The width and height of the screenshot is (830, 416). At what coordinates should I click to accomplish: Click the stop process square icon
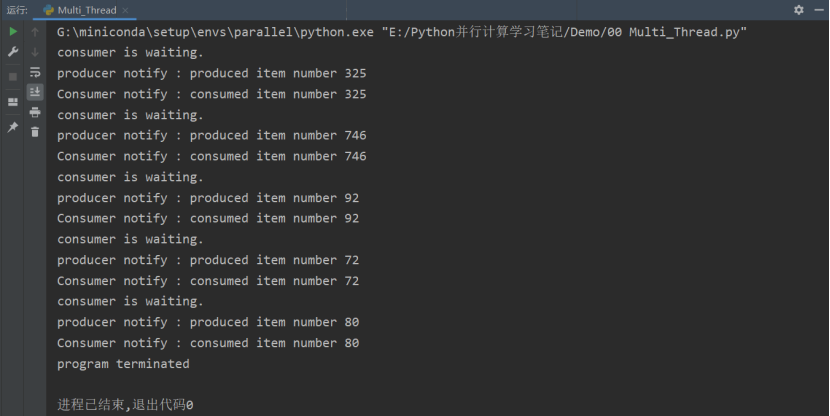pyautogui.click(x=13, y=77)
